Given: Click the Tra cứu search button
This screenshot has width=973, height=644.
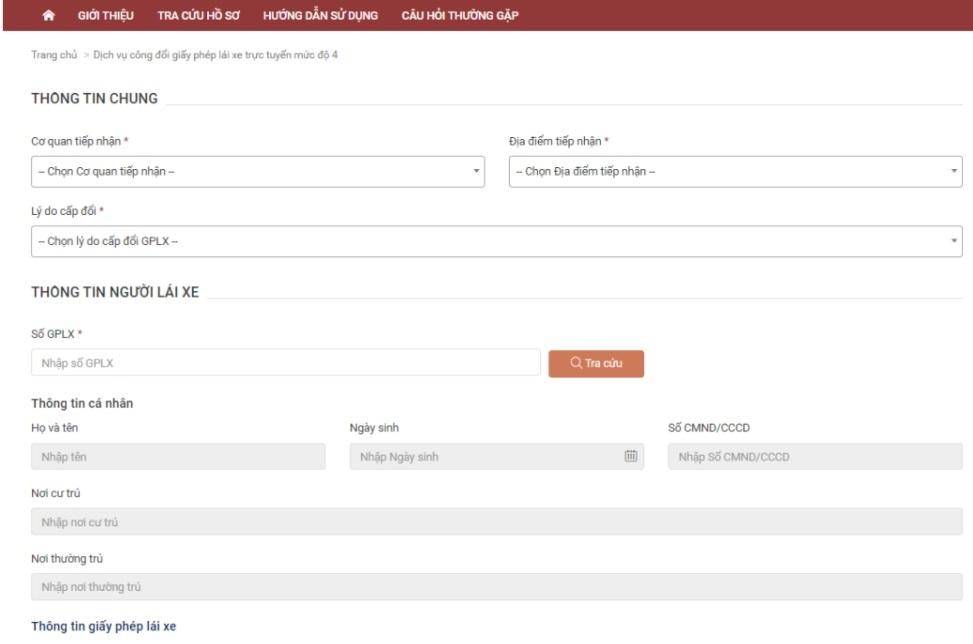Looking at the screenshot, I should [x=596, y=364].
